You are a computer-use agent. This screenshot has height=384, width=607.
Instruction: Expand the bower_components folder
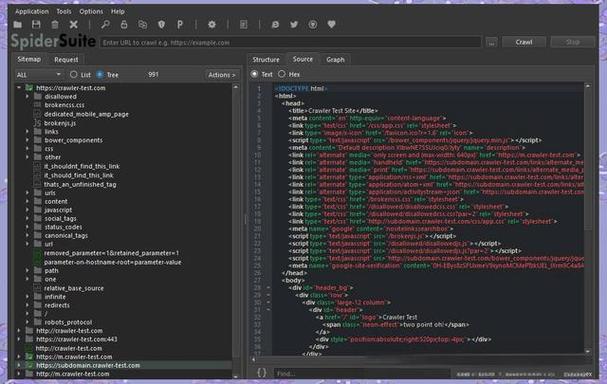click(27, 140)
